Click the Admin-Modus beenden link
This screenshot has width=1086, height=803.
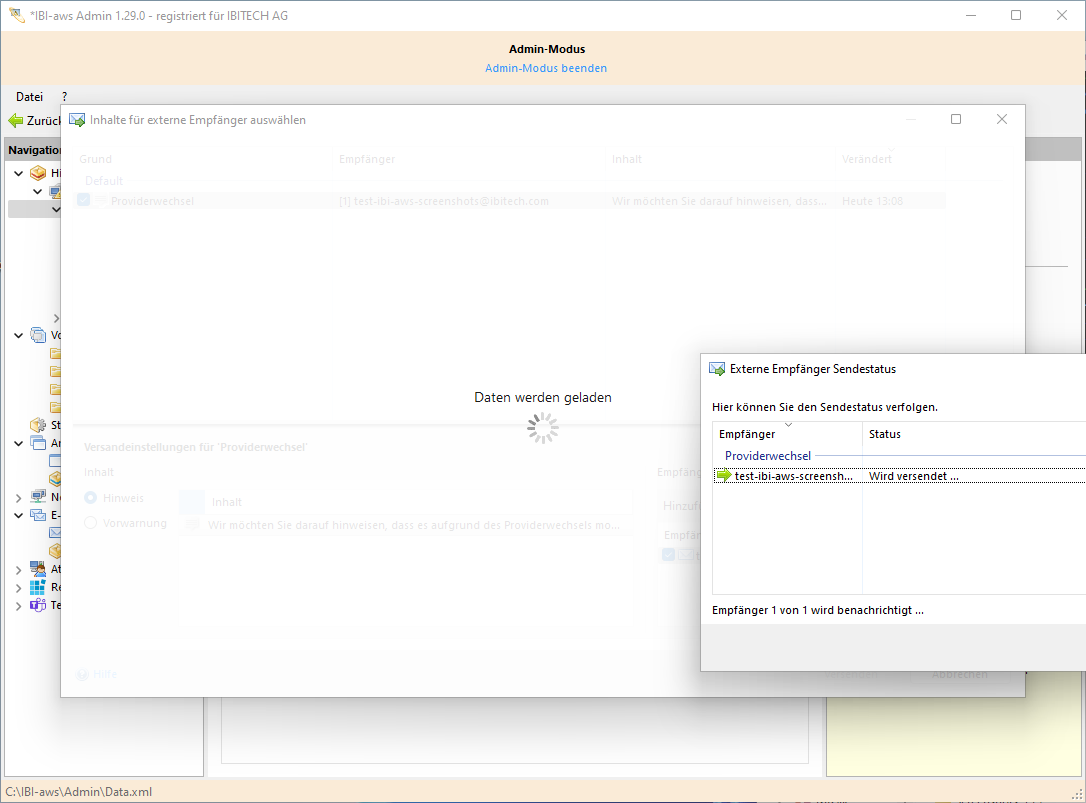point(545,68)
